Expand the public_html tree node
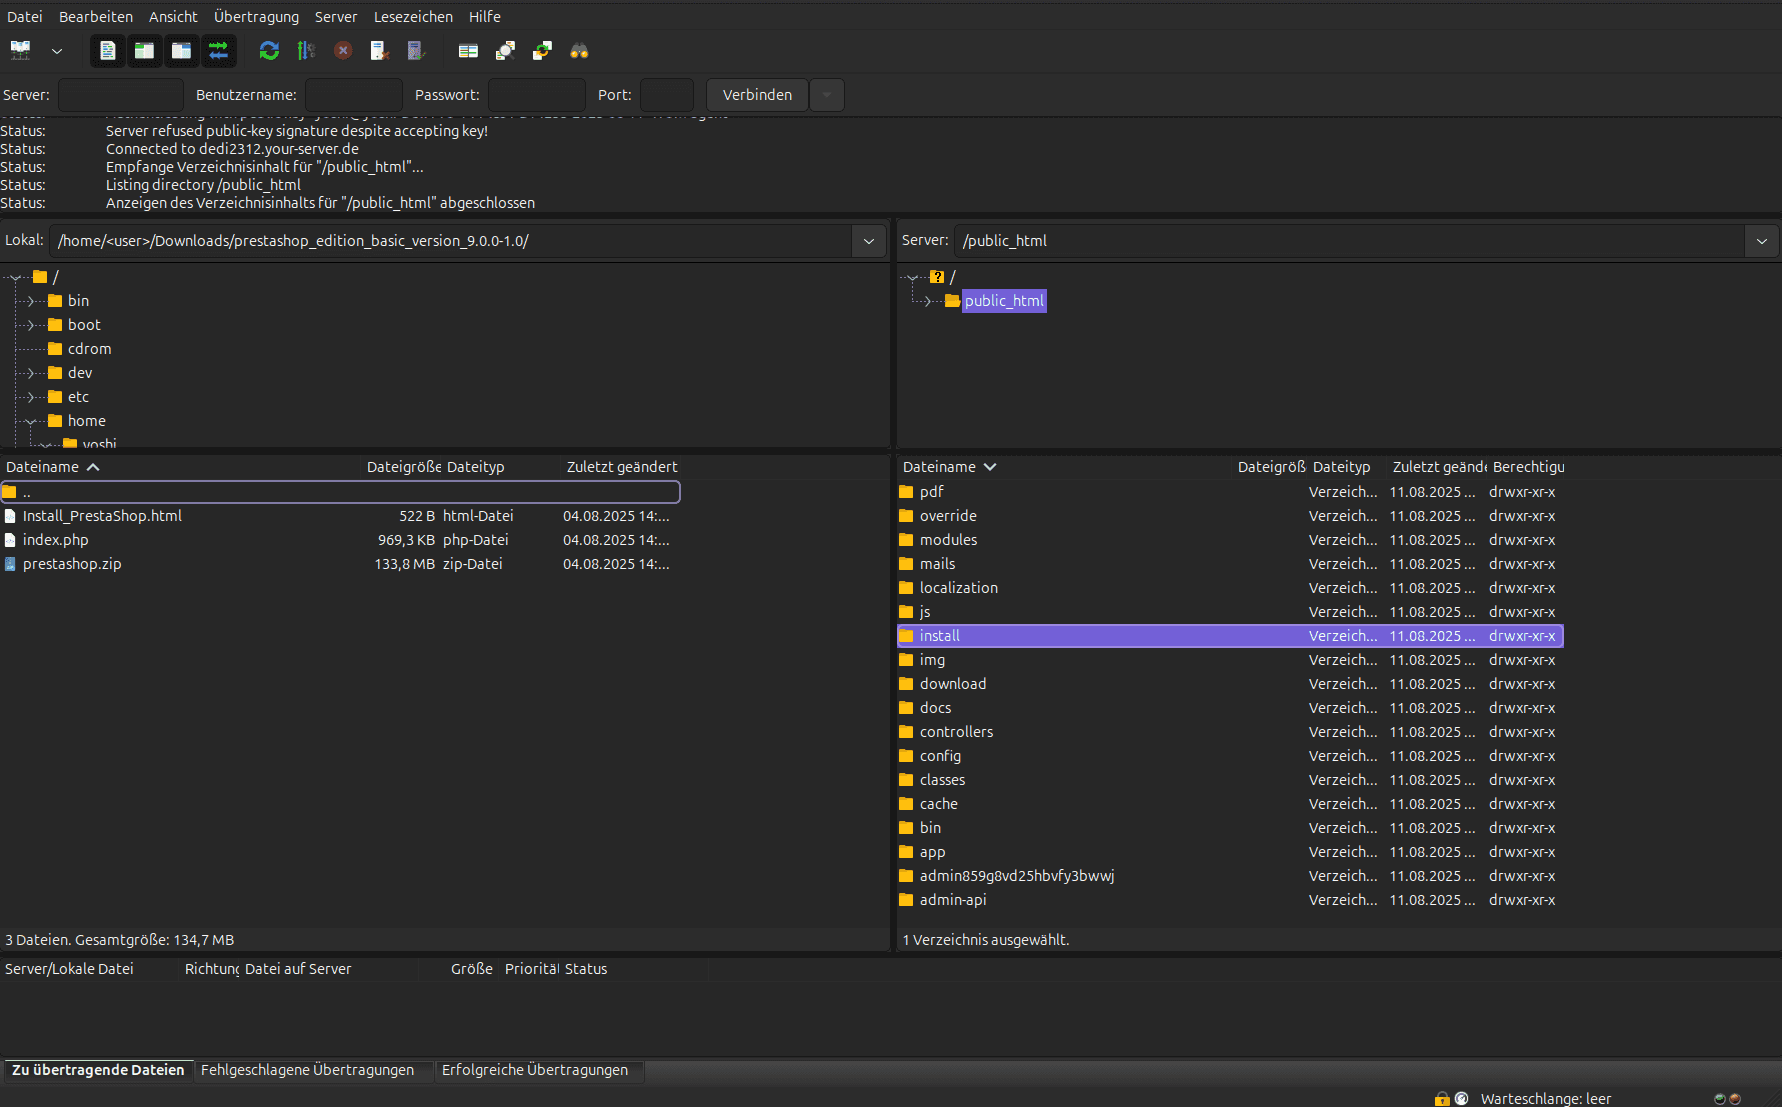Screen dimensions: 1782x1107 point(928,301)
